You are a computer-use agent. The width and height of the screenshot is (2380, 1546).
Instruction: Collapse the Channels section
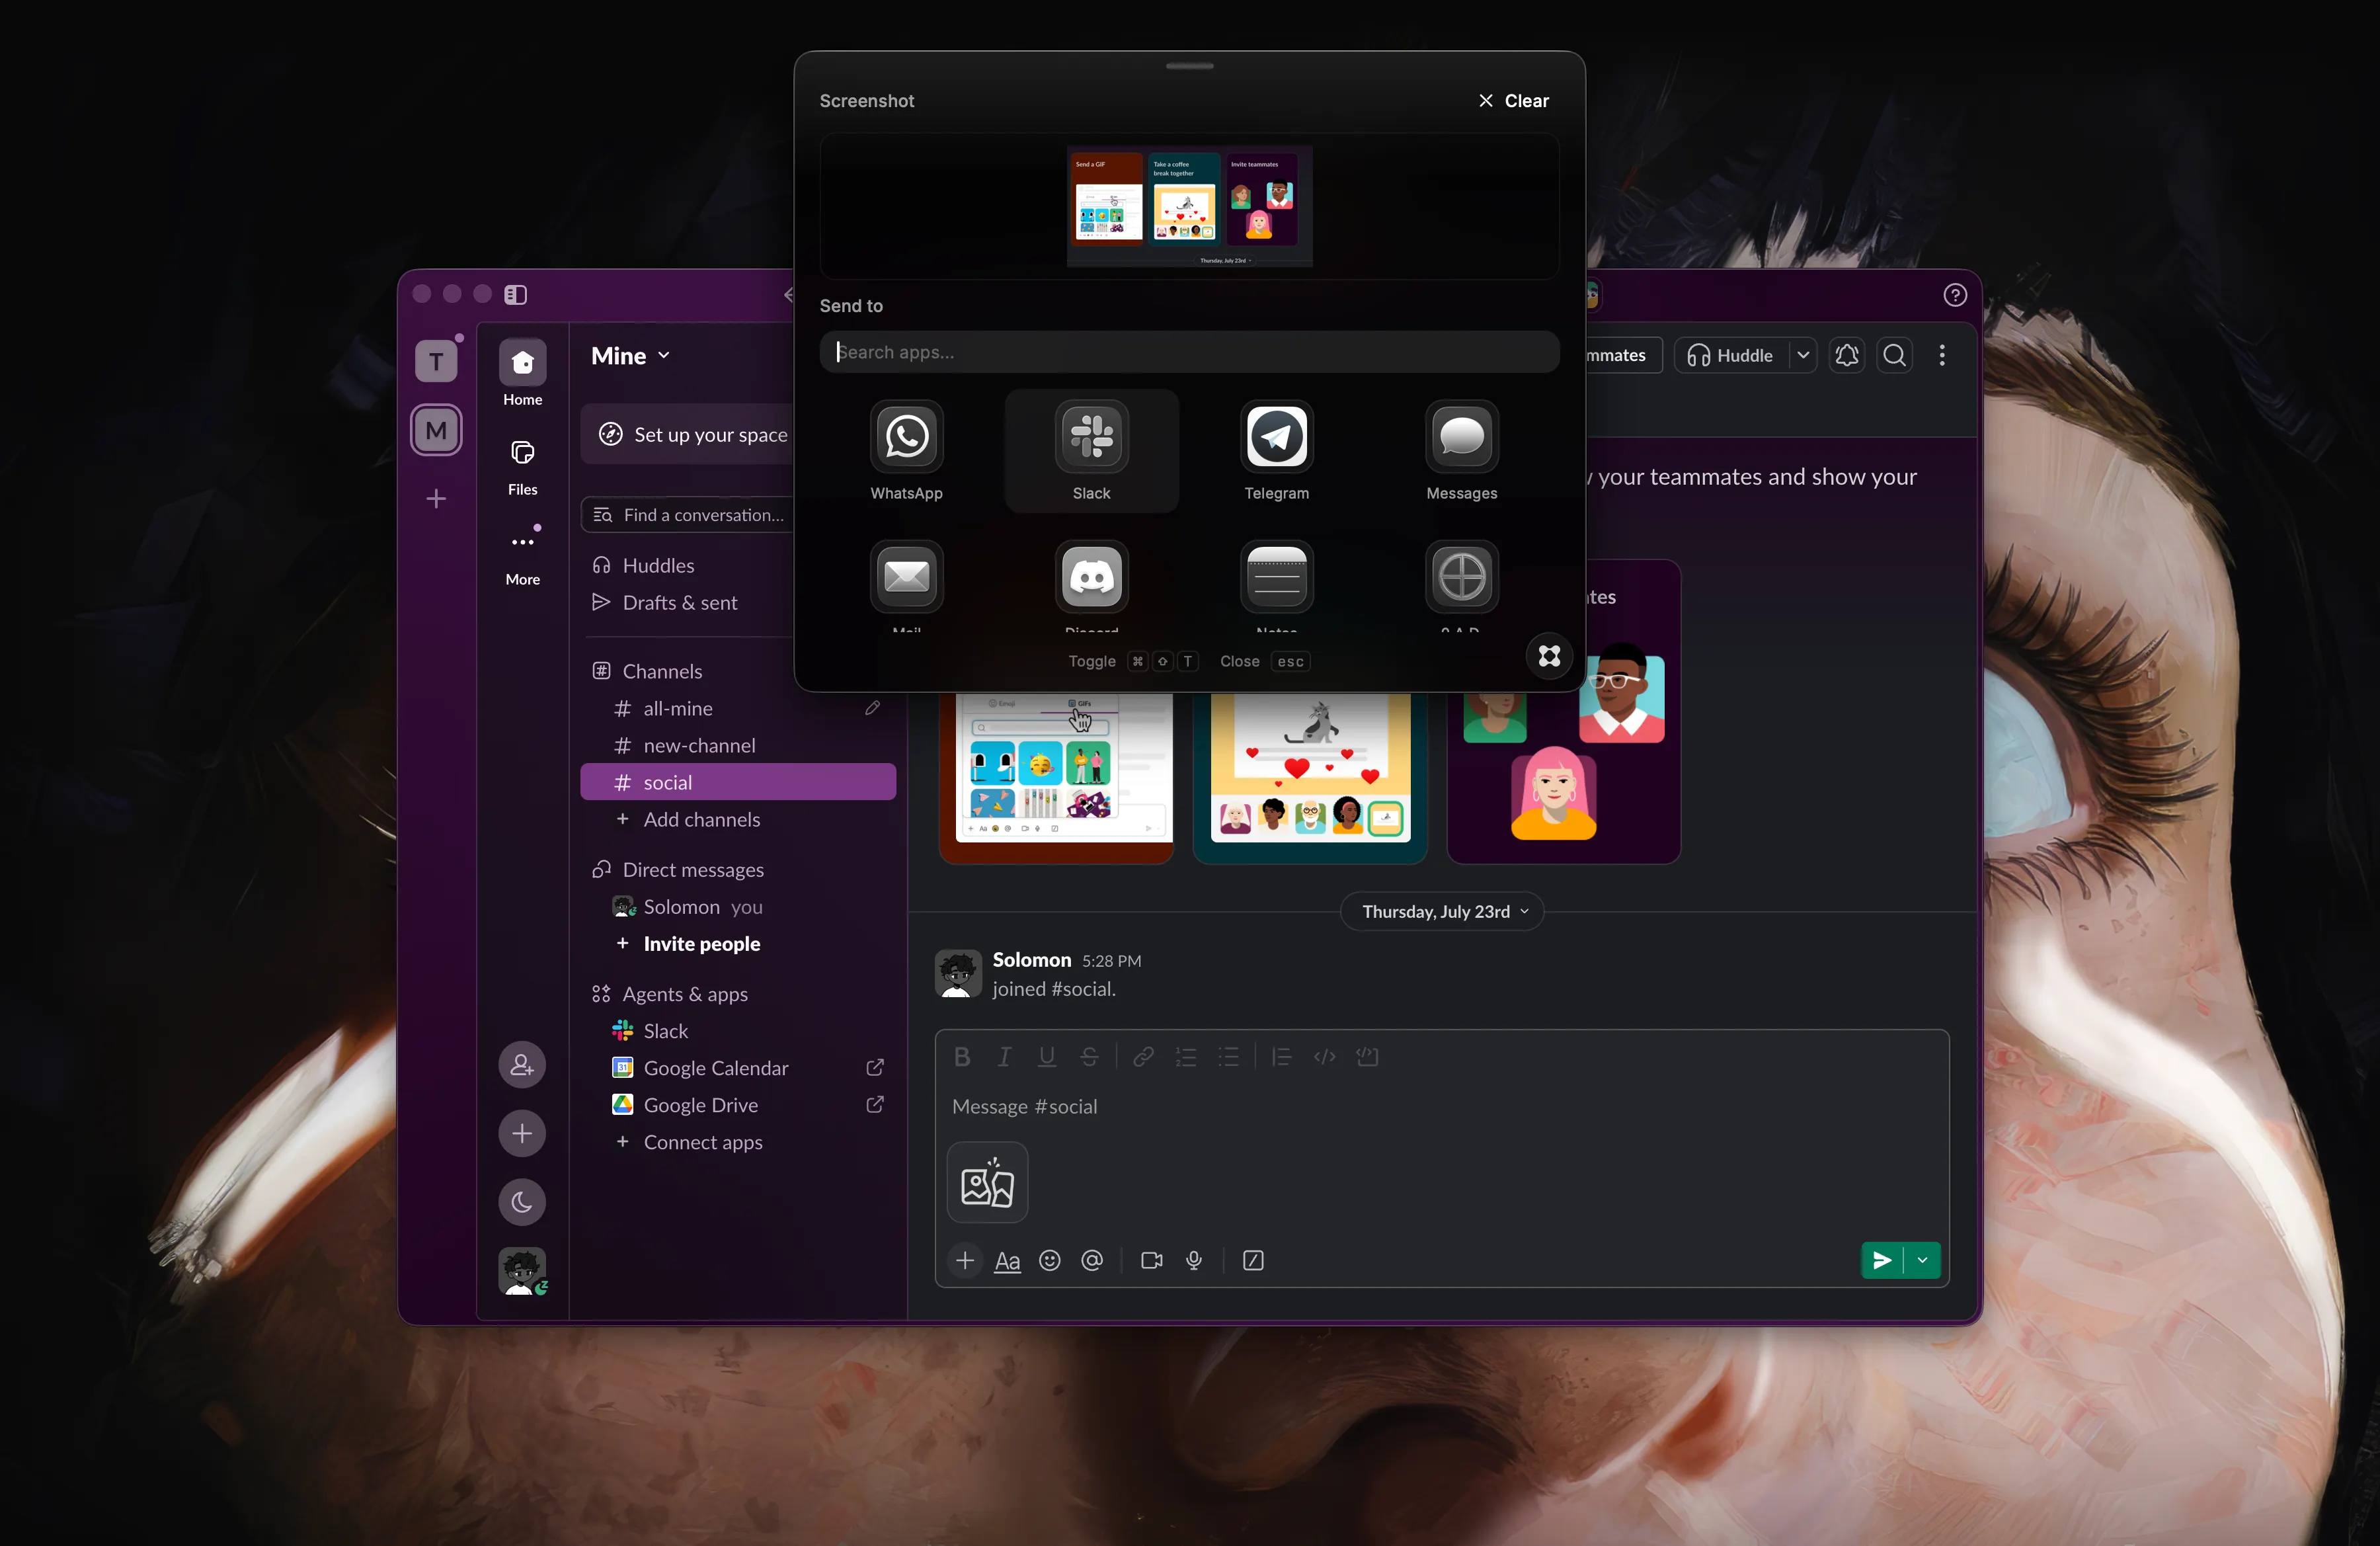pyautogui.click(x=662, y=671)
